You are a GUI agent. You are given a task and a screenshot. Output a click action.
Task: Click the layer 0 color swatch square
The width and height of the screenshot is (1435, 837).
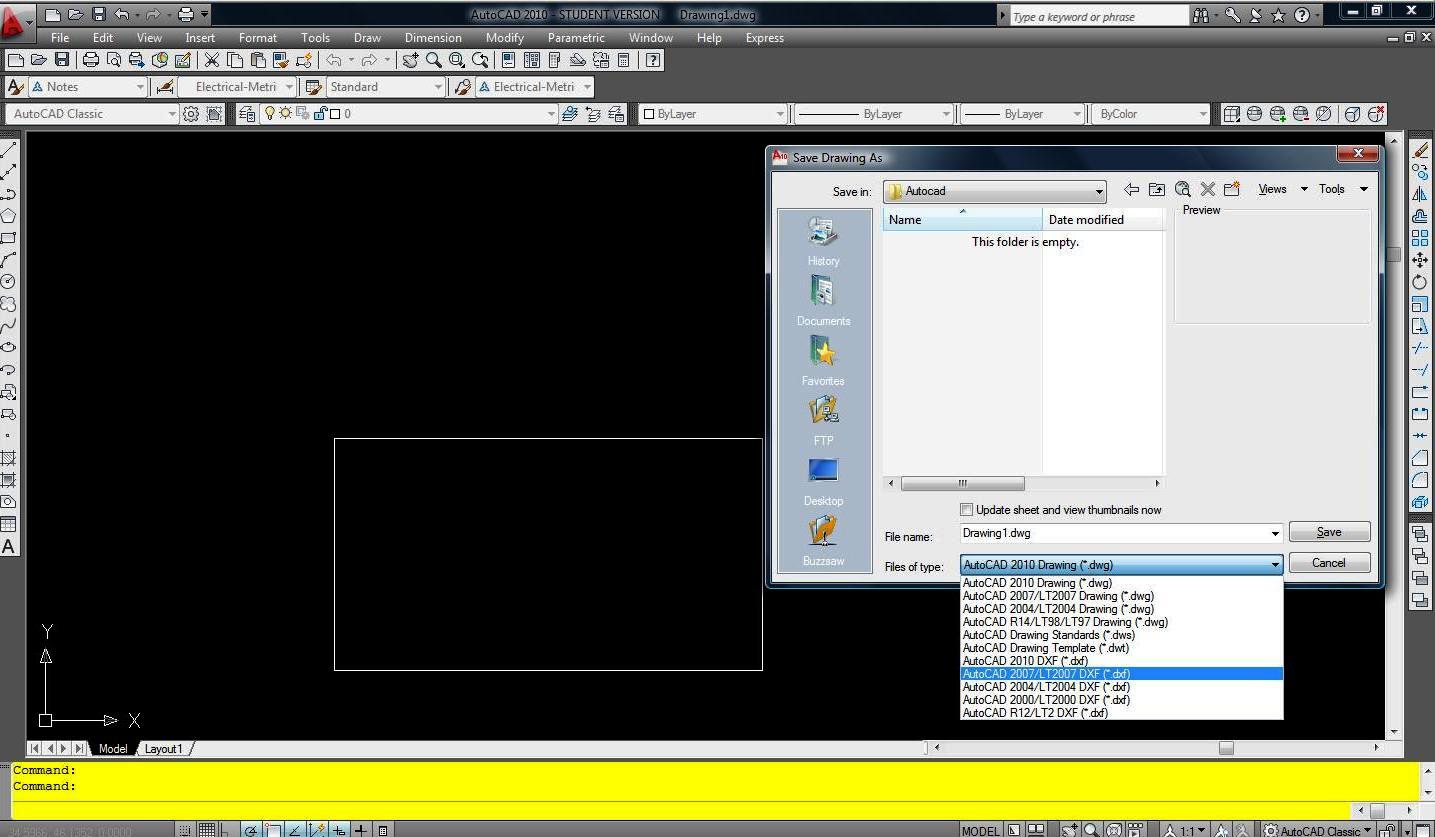tap(335, 114)
